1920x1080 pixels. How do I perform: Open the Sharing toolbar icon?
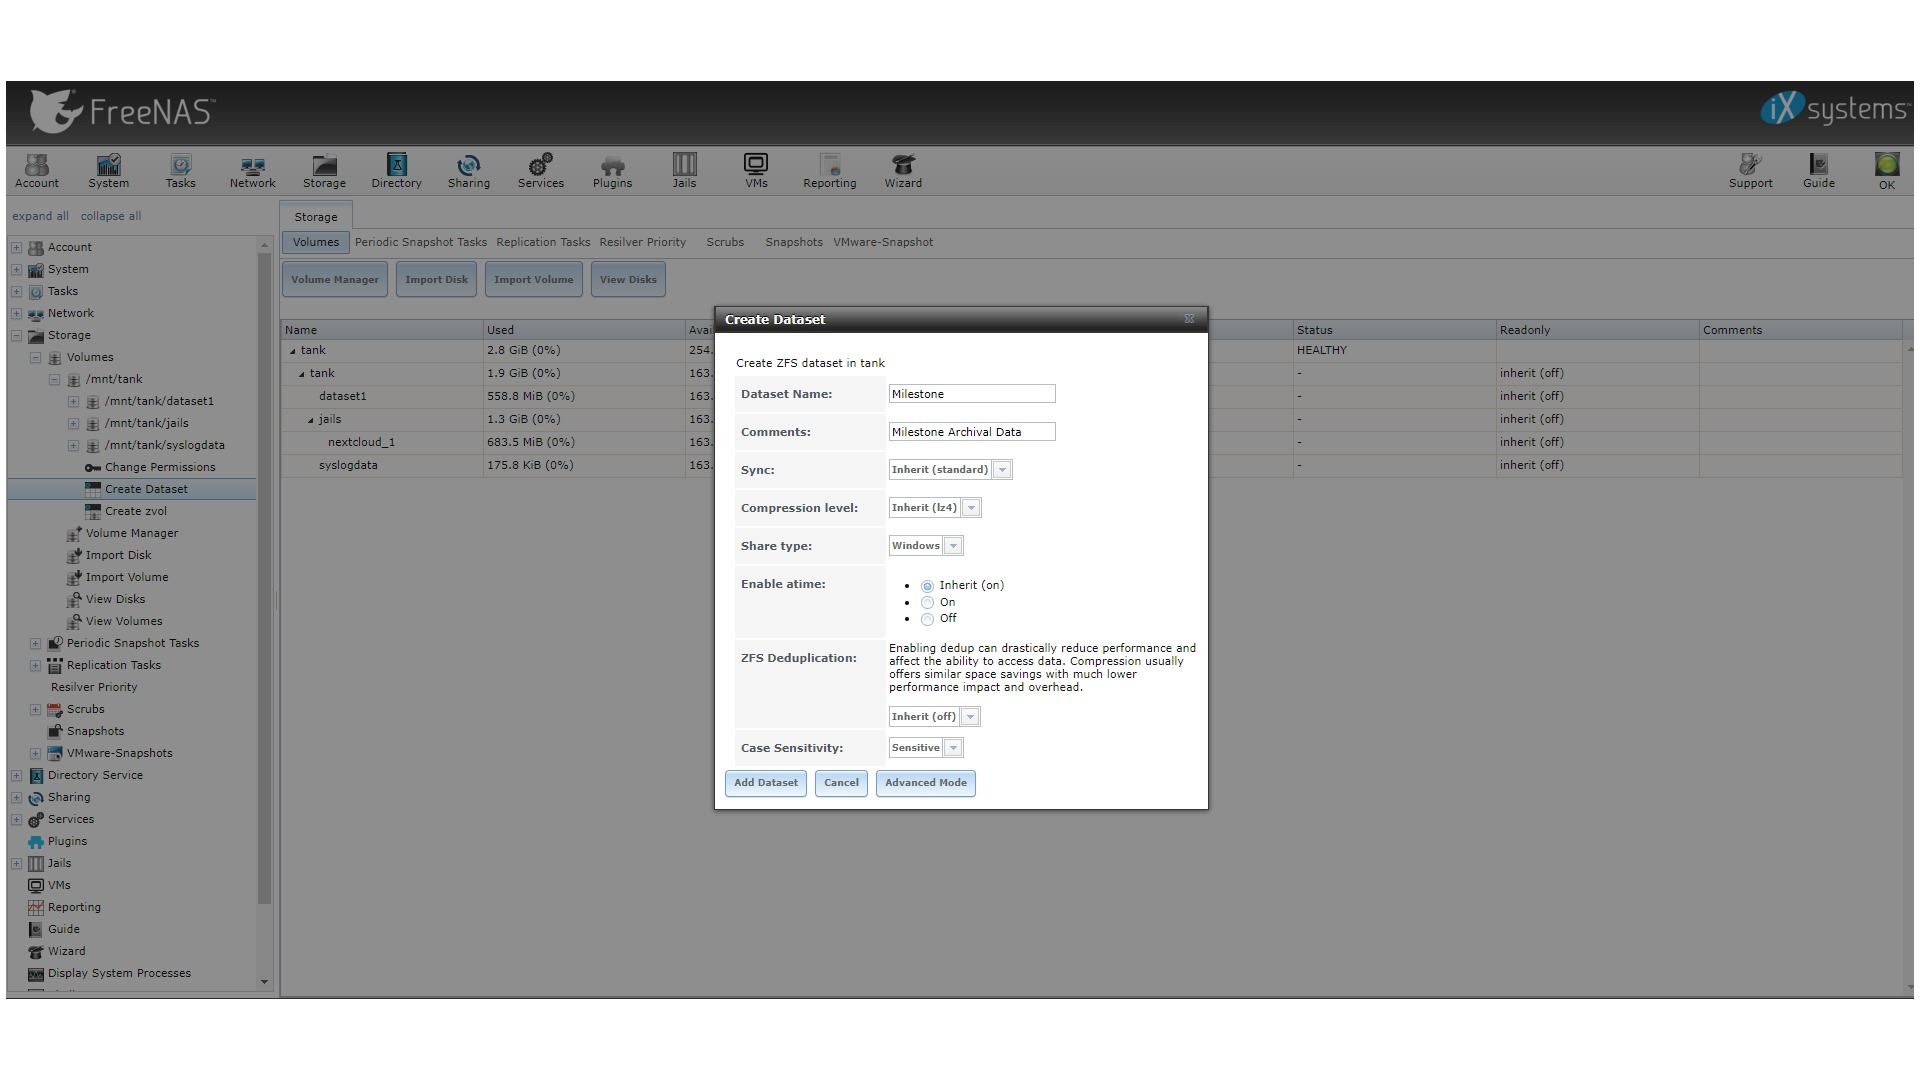[x=468, y=171]
